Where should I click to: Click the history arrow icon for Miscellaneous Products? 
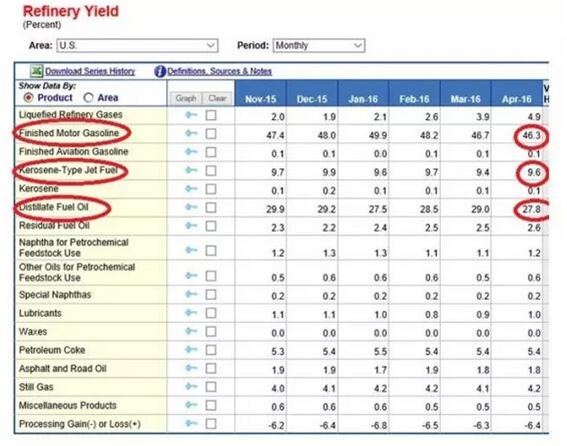coord(191,405)
